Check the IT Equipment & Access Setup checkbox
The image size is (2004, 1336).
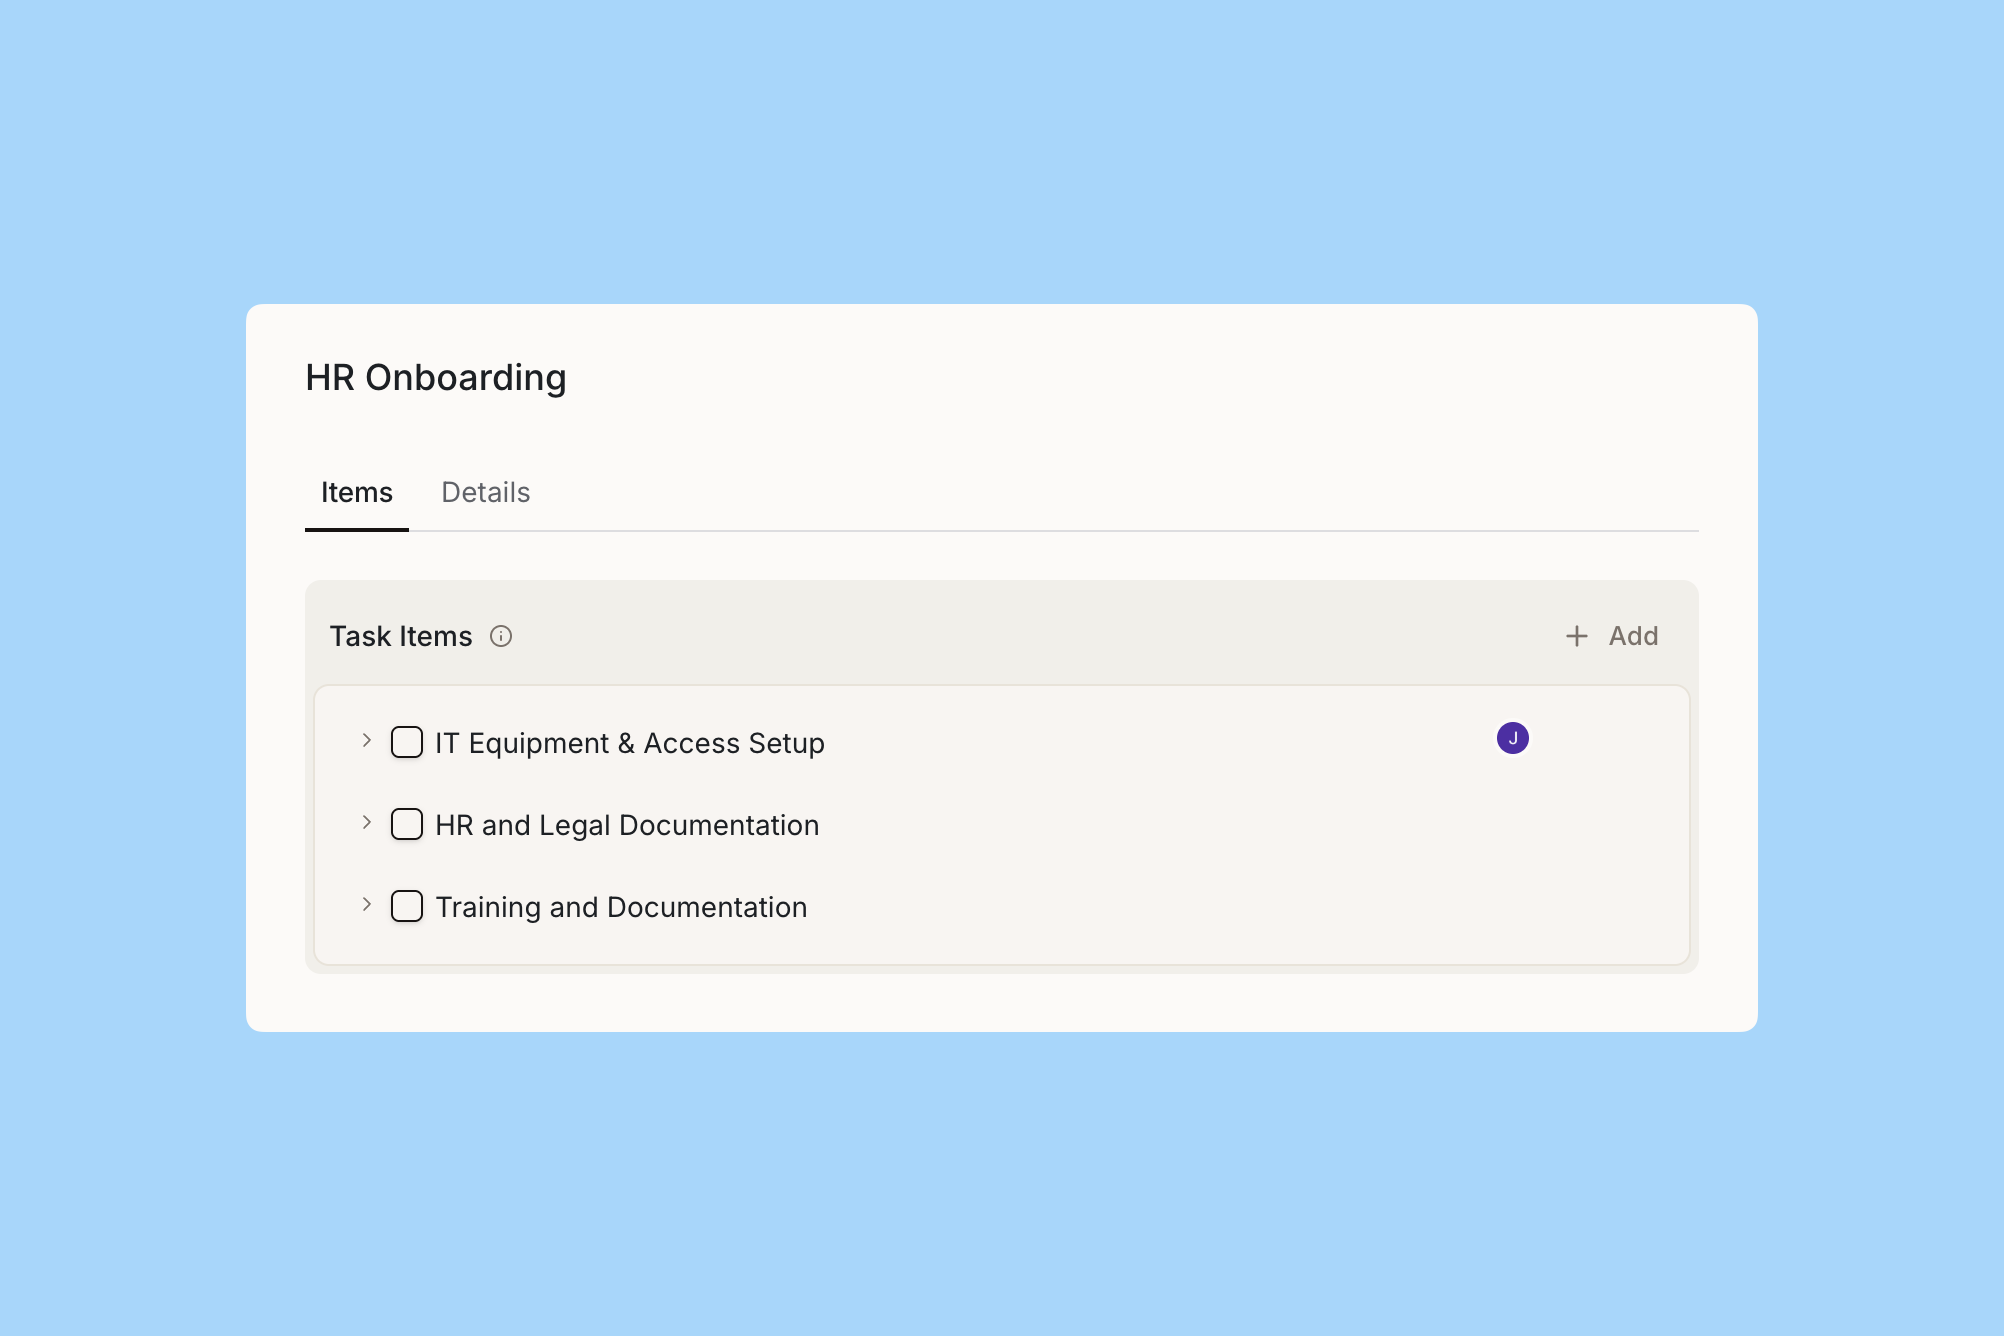coord(407,743)
